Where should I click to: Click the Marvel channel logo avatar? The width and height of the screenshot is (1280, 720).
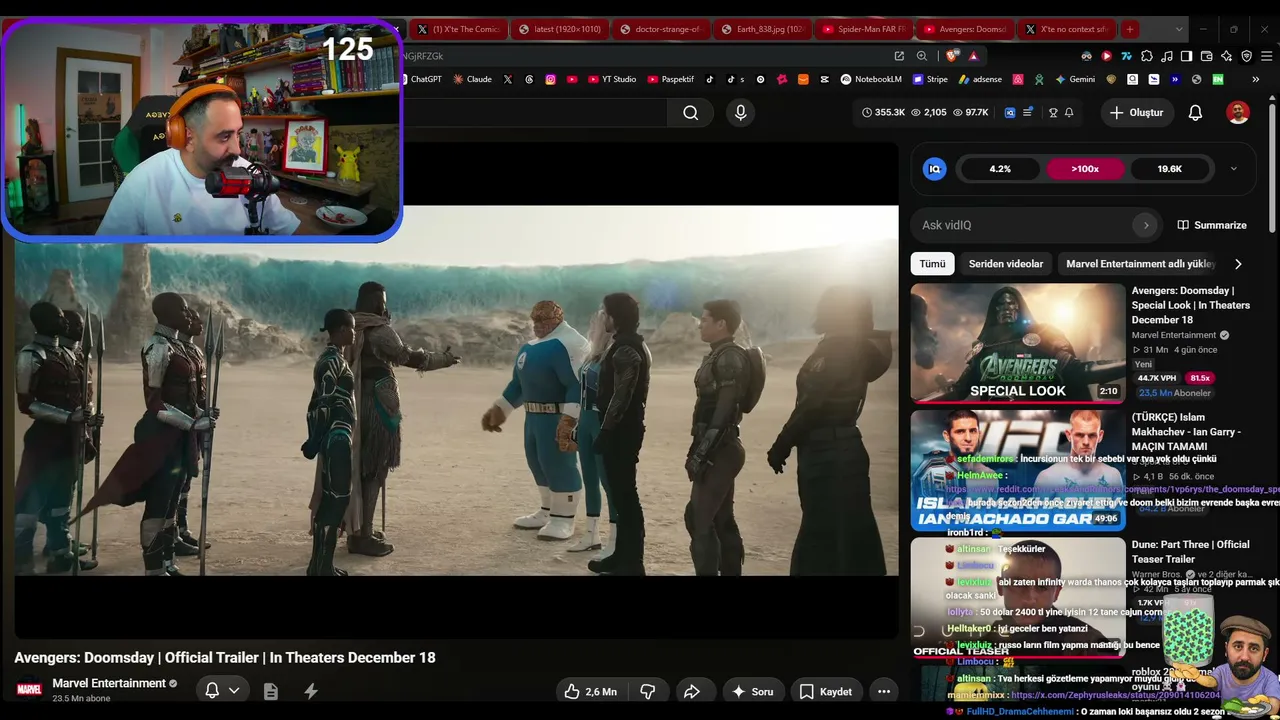point(29,690)
